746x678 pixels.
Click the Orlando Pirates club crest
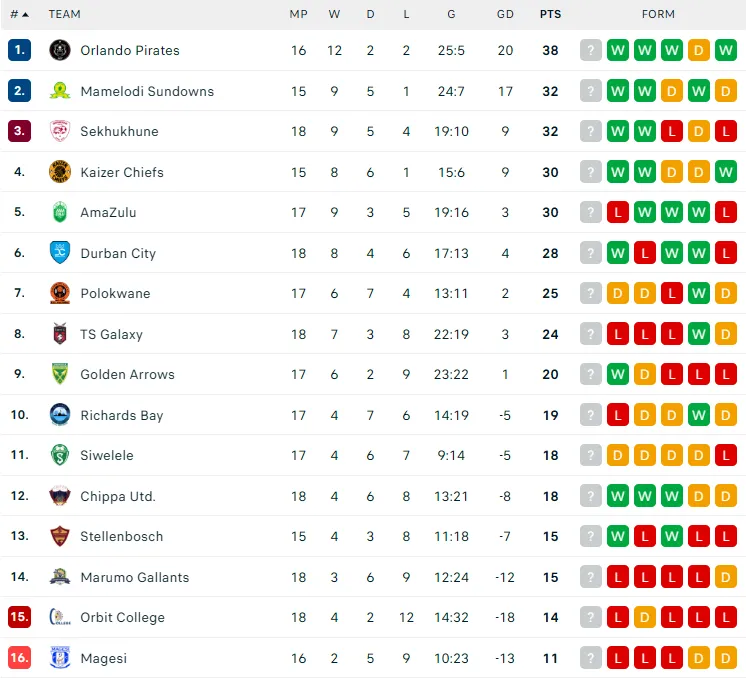[x=60, y=50]
